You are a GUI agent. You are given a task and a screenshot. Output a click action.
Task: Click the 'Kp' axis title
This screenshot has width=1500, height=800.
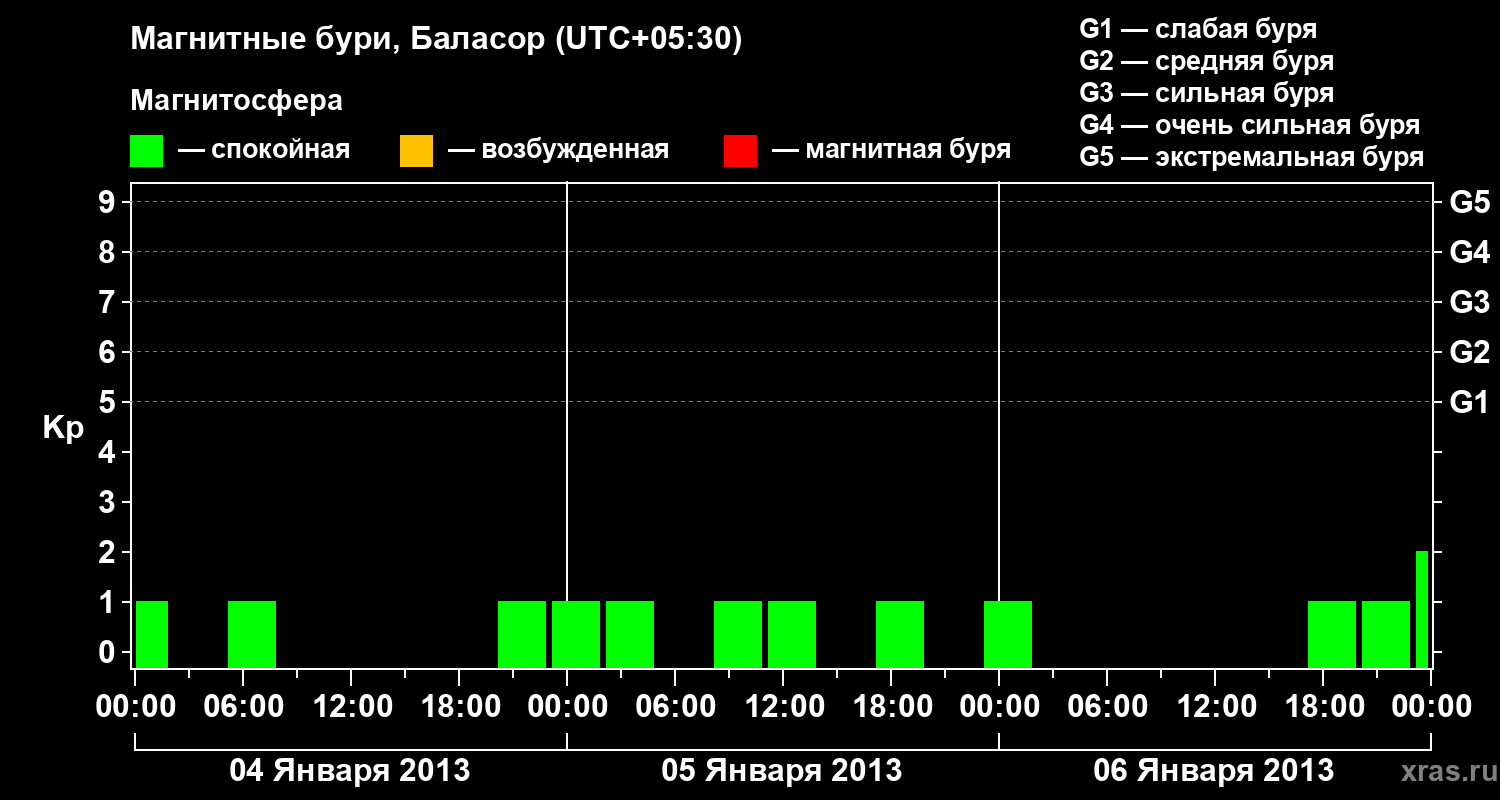coord(63,428)
